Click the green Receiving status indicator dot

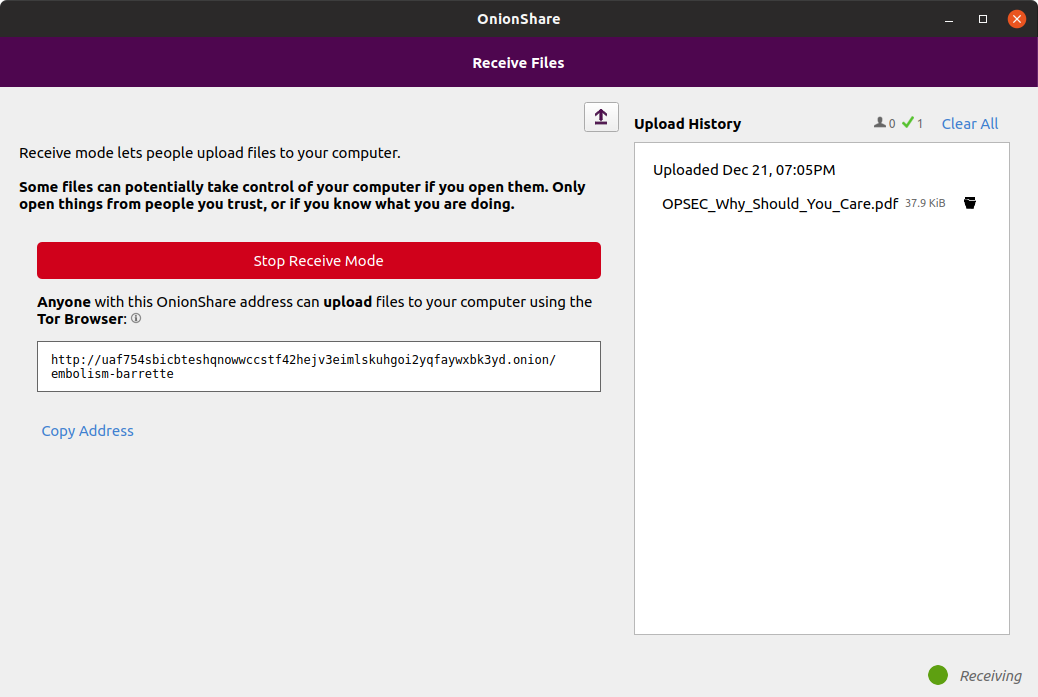(938, 675)
